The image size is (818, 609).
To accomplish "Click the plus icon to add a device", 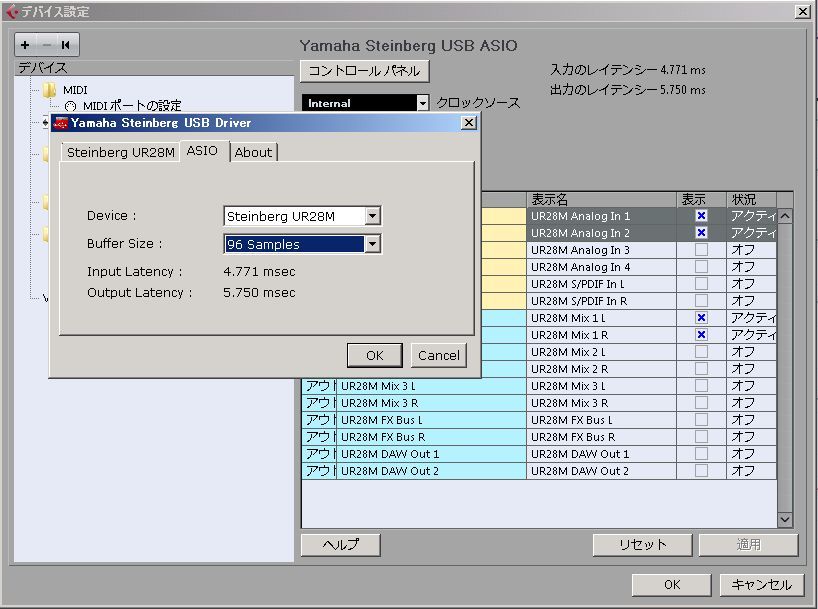I will 24,44.
